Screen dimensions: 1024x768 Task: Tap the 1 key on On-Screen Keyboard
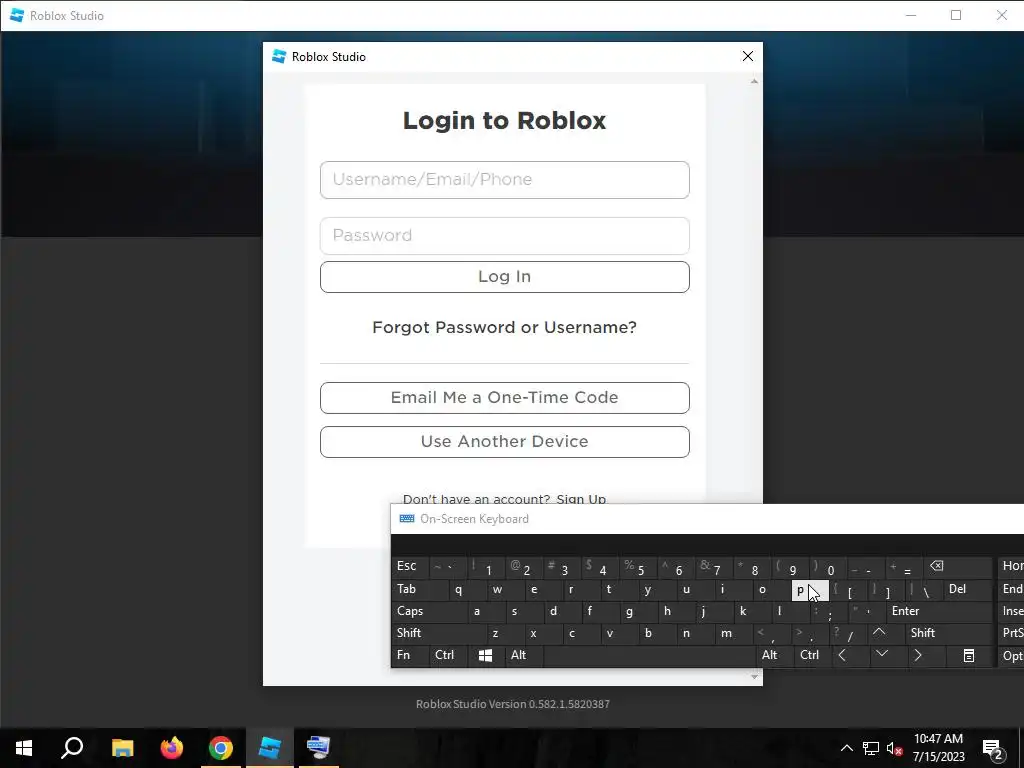[485, 566]
